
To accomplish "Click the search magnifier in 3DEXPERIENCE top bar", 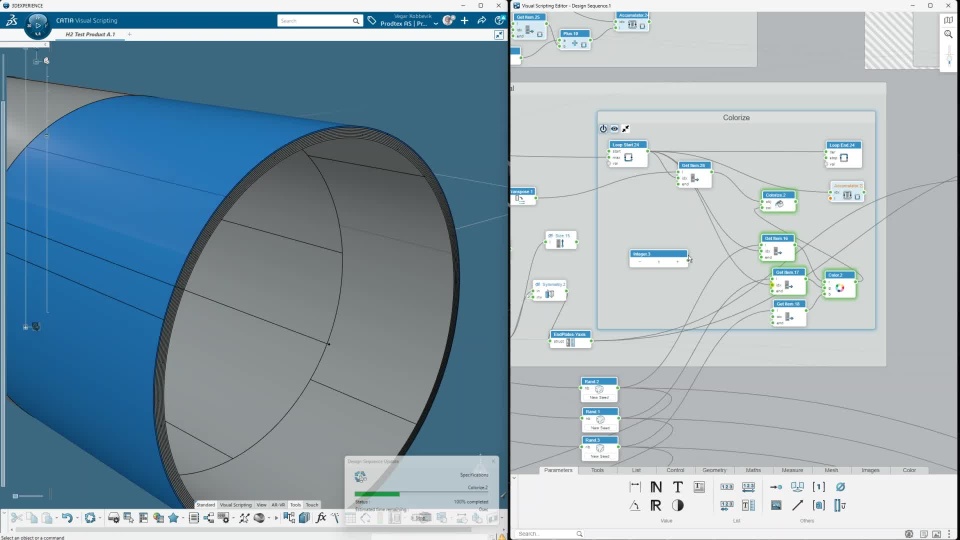I will [x=356, y=21].
